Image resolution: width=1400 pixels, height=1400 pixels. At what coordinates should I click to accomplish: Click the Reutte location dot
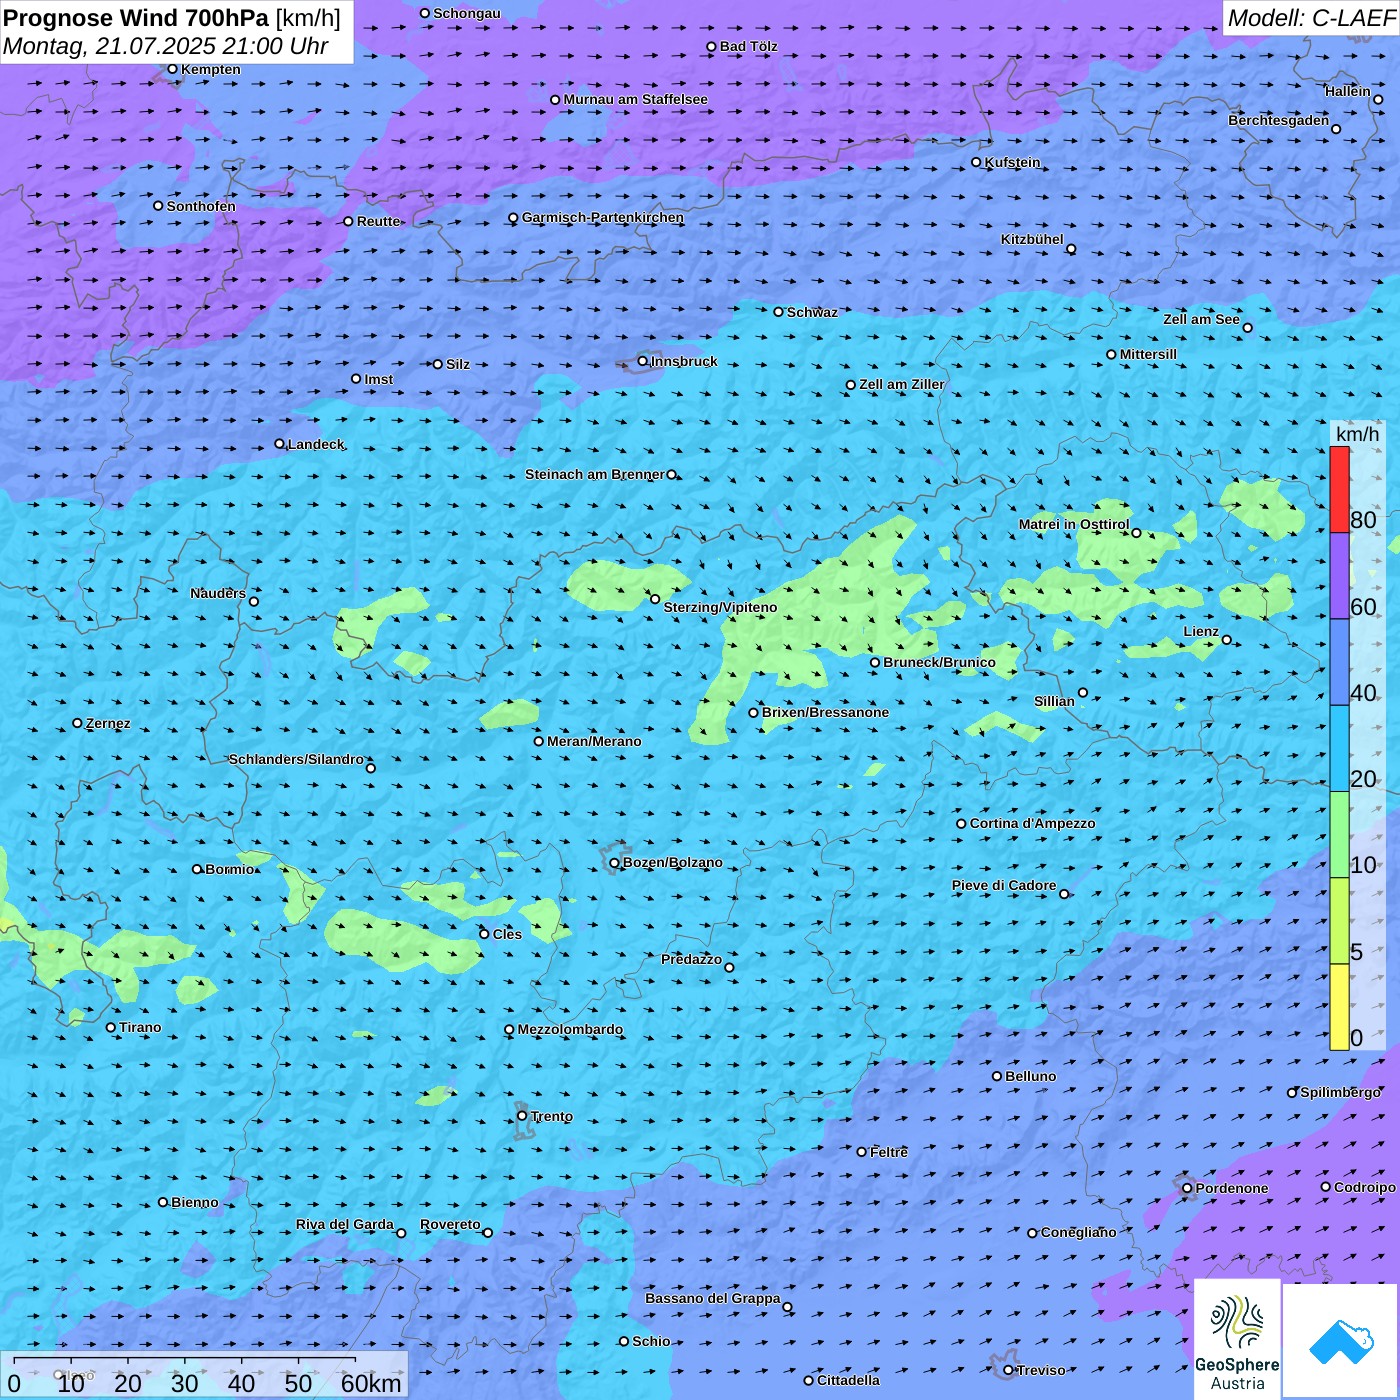click(348, 221)
